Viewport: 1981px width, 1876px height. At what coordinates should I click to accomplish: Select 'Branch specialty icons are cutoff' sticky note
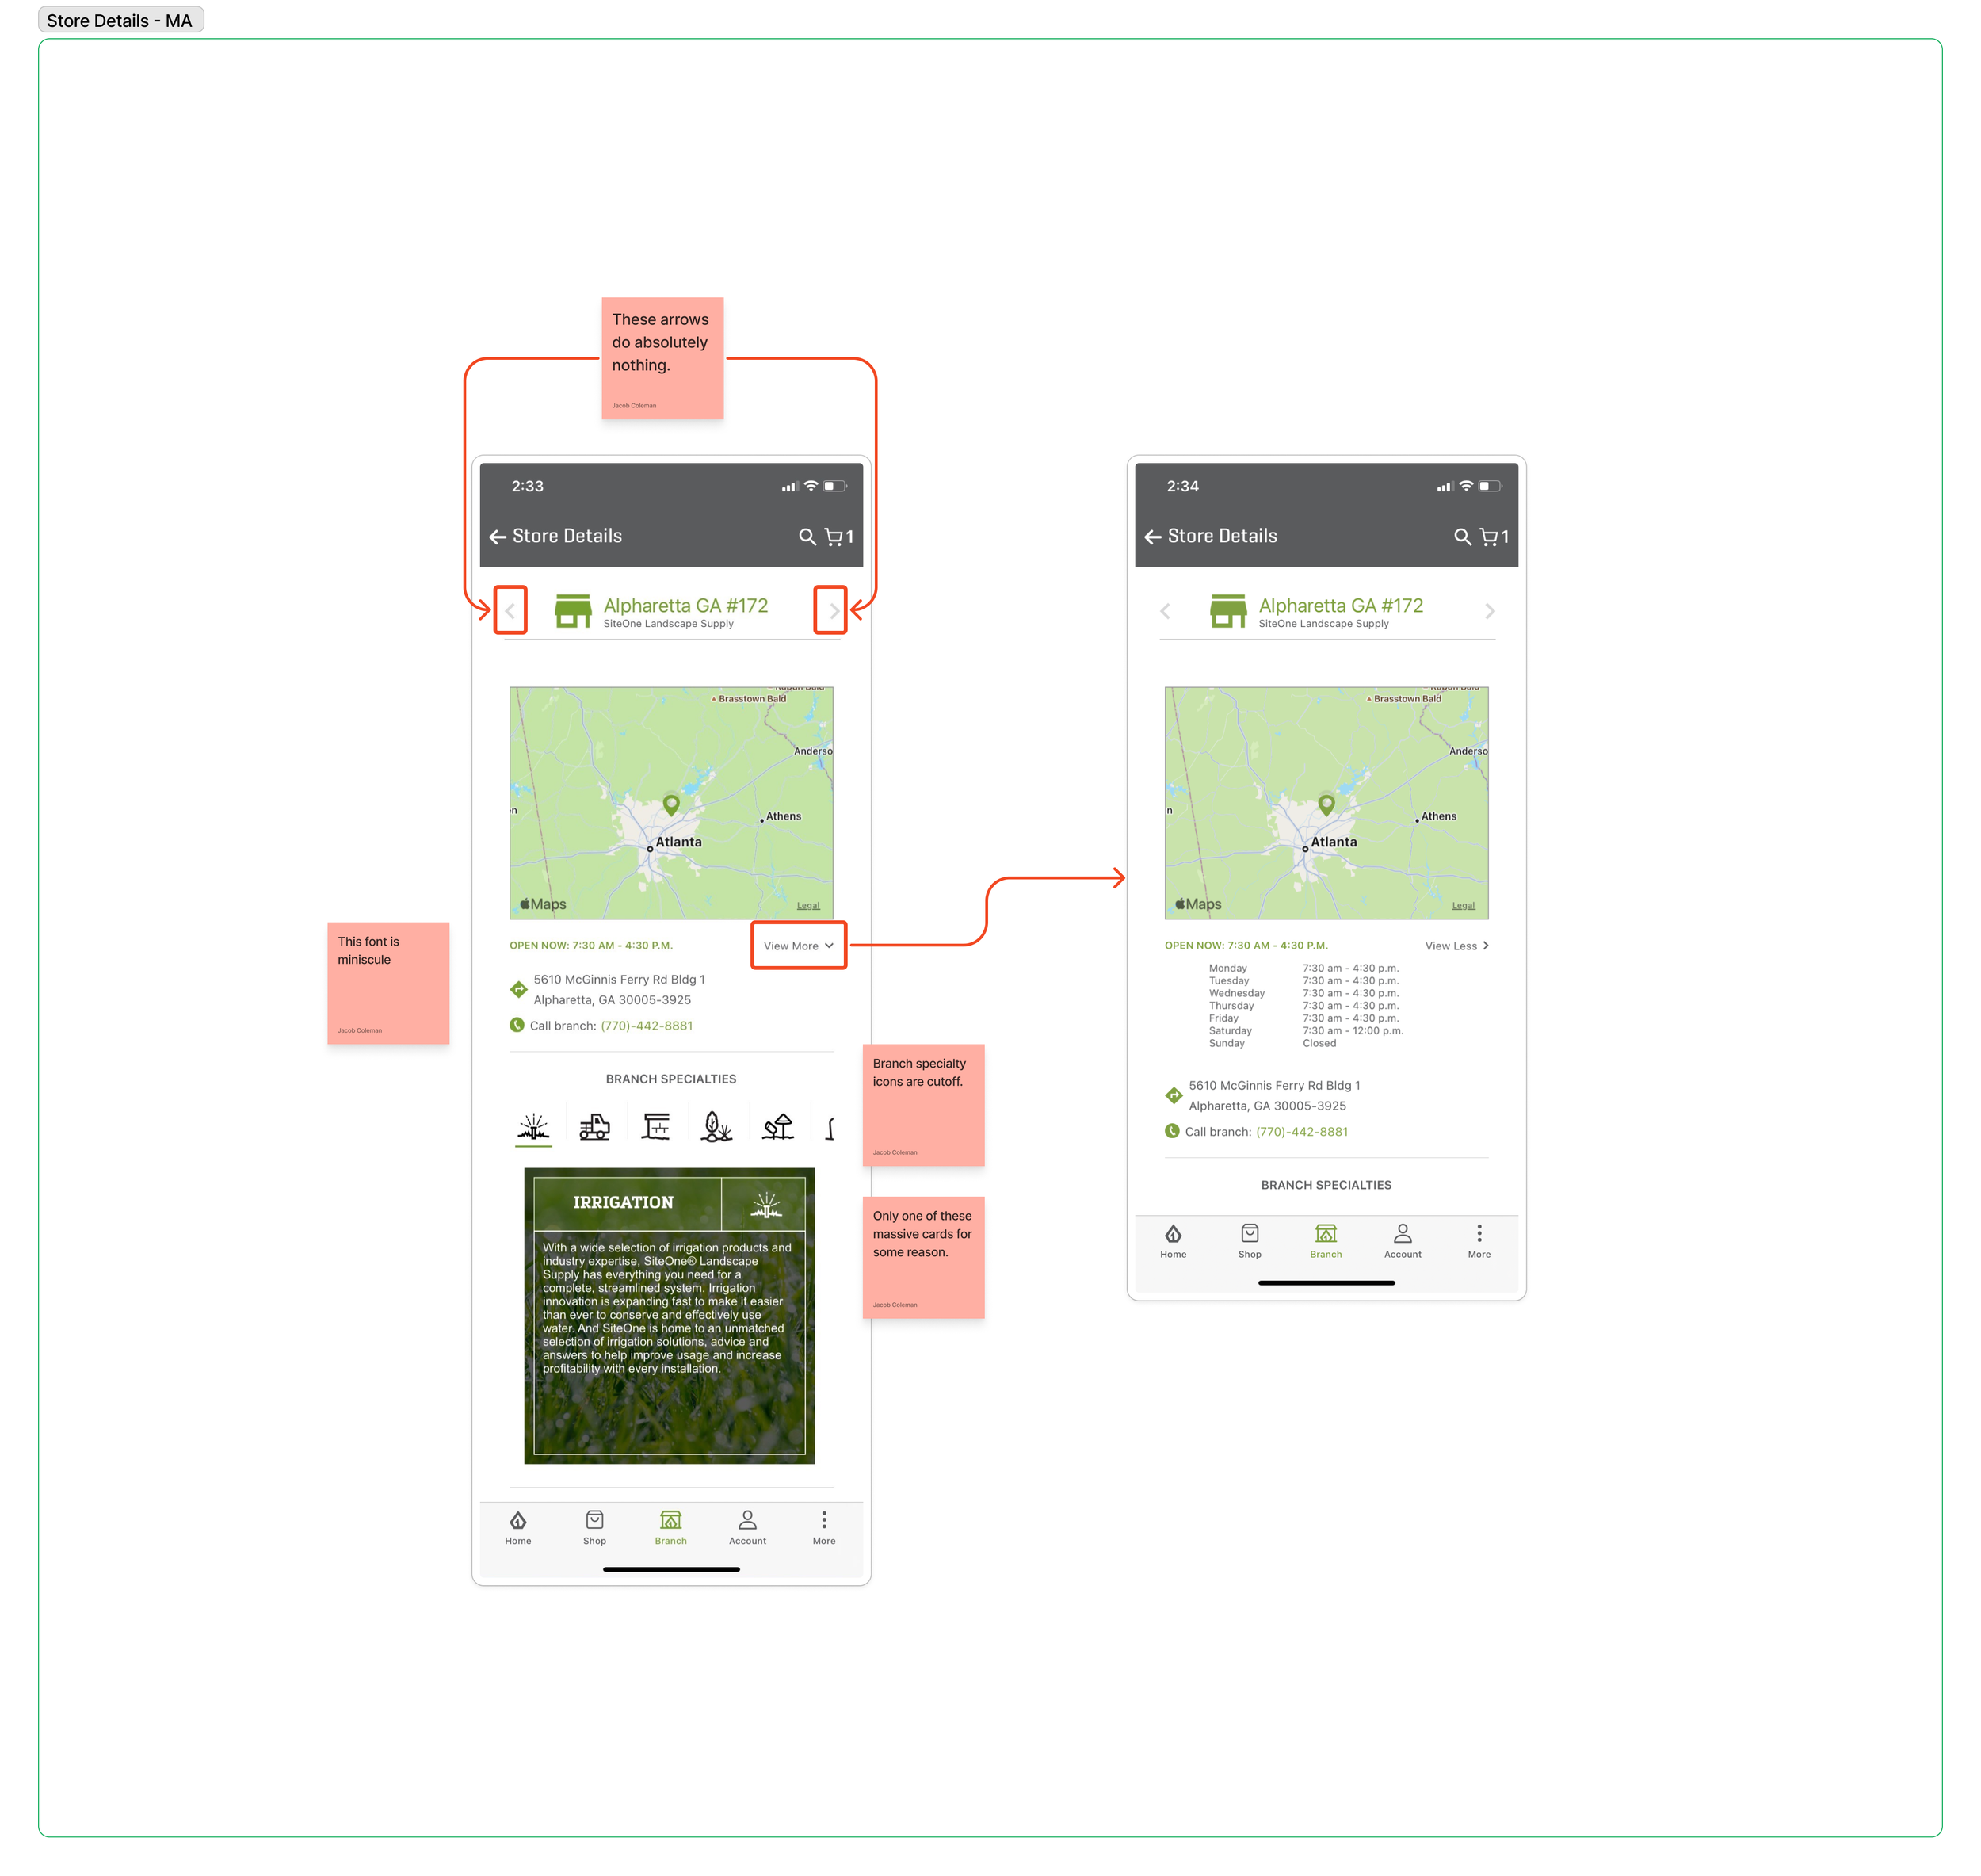[923, 1105]
